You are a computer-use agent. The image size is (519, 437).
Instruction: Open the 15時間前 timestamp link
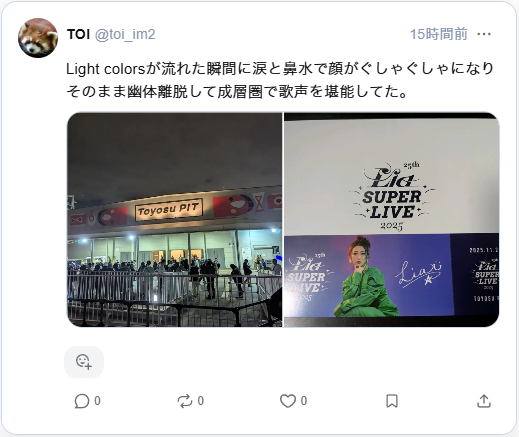(438, 34)
